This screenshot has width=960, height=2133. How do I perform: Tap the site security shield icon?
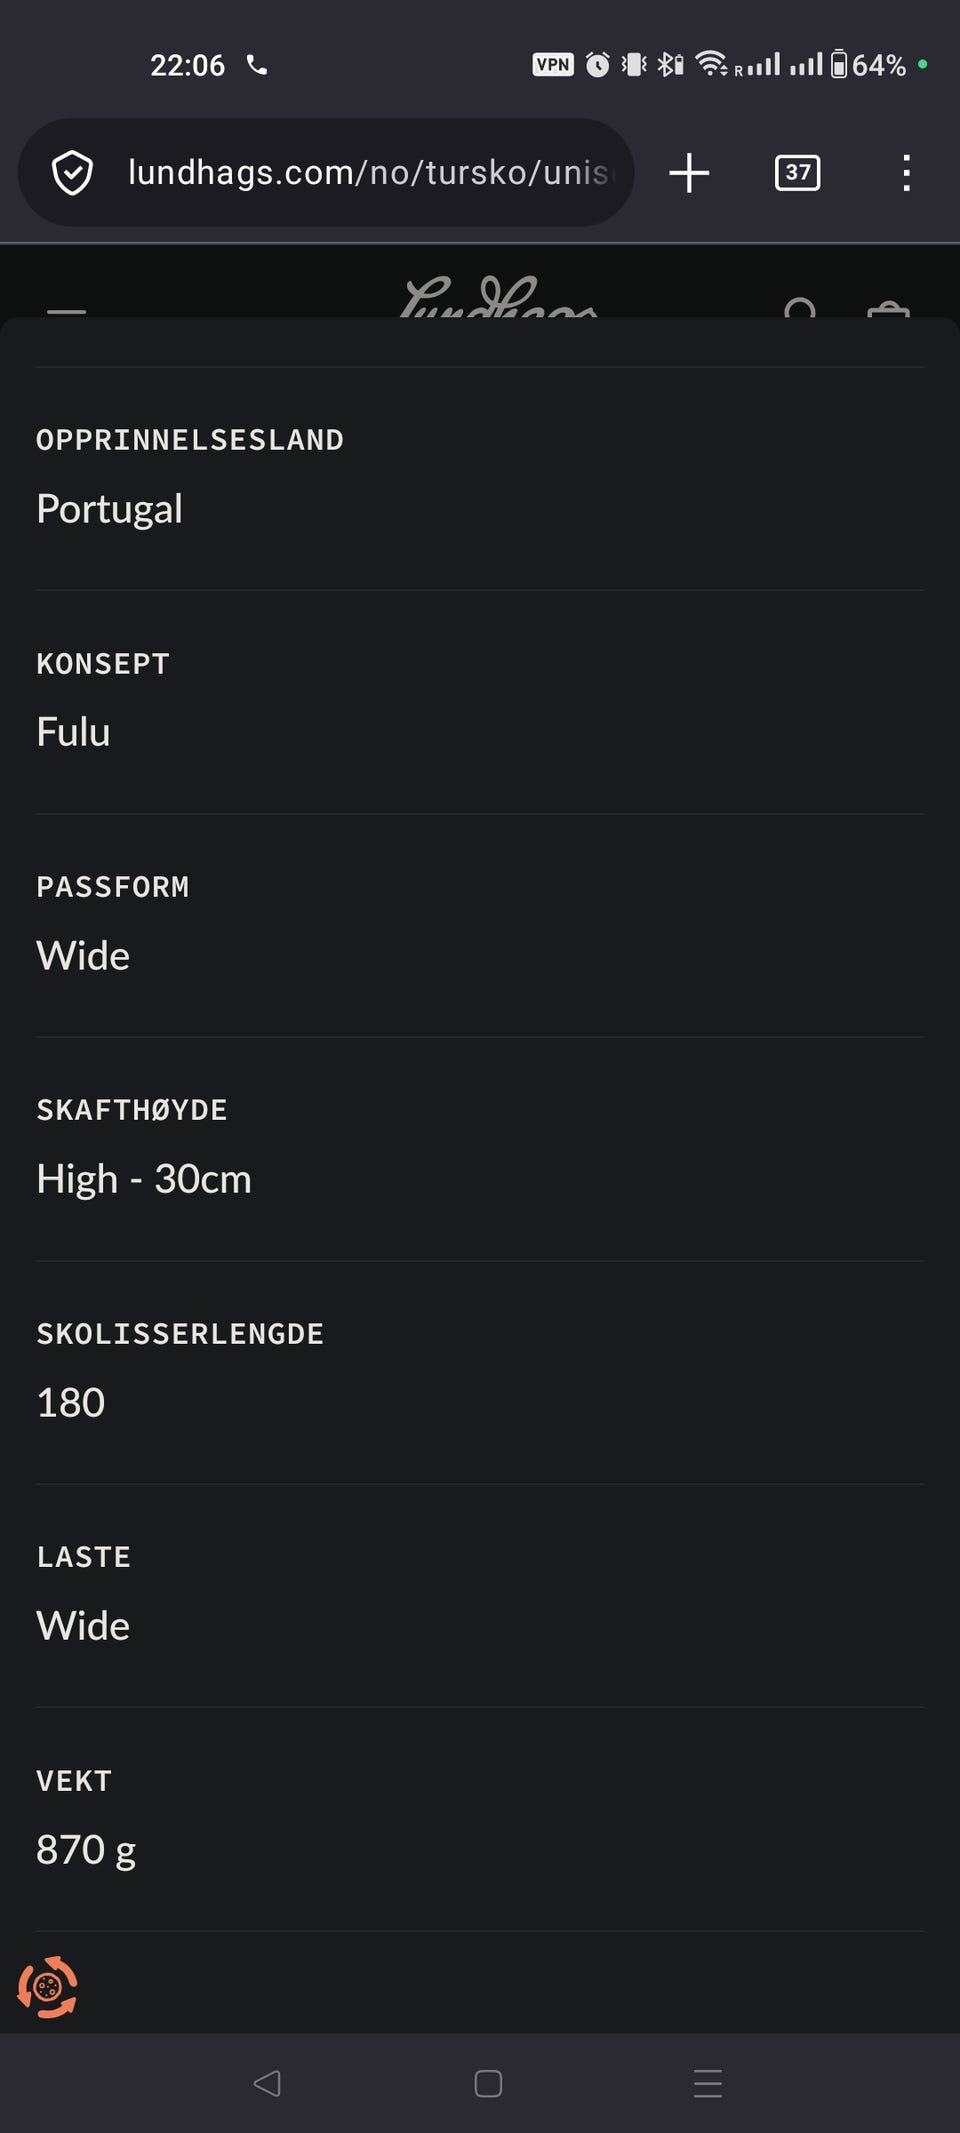[x=72, y=173]
